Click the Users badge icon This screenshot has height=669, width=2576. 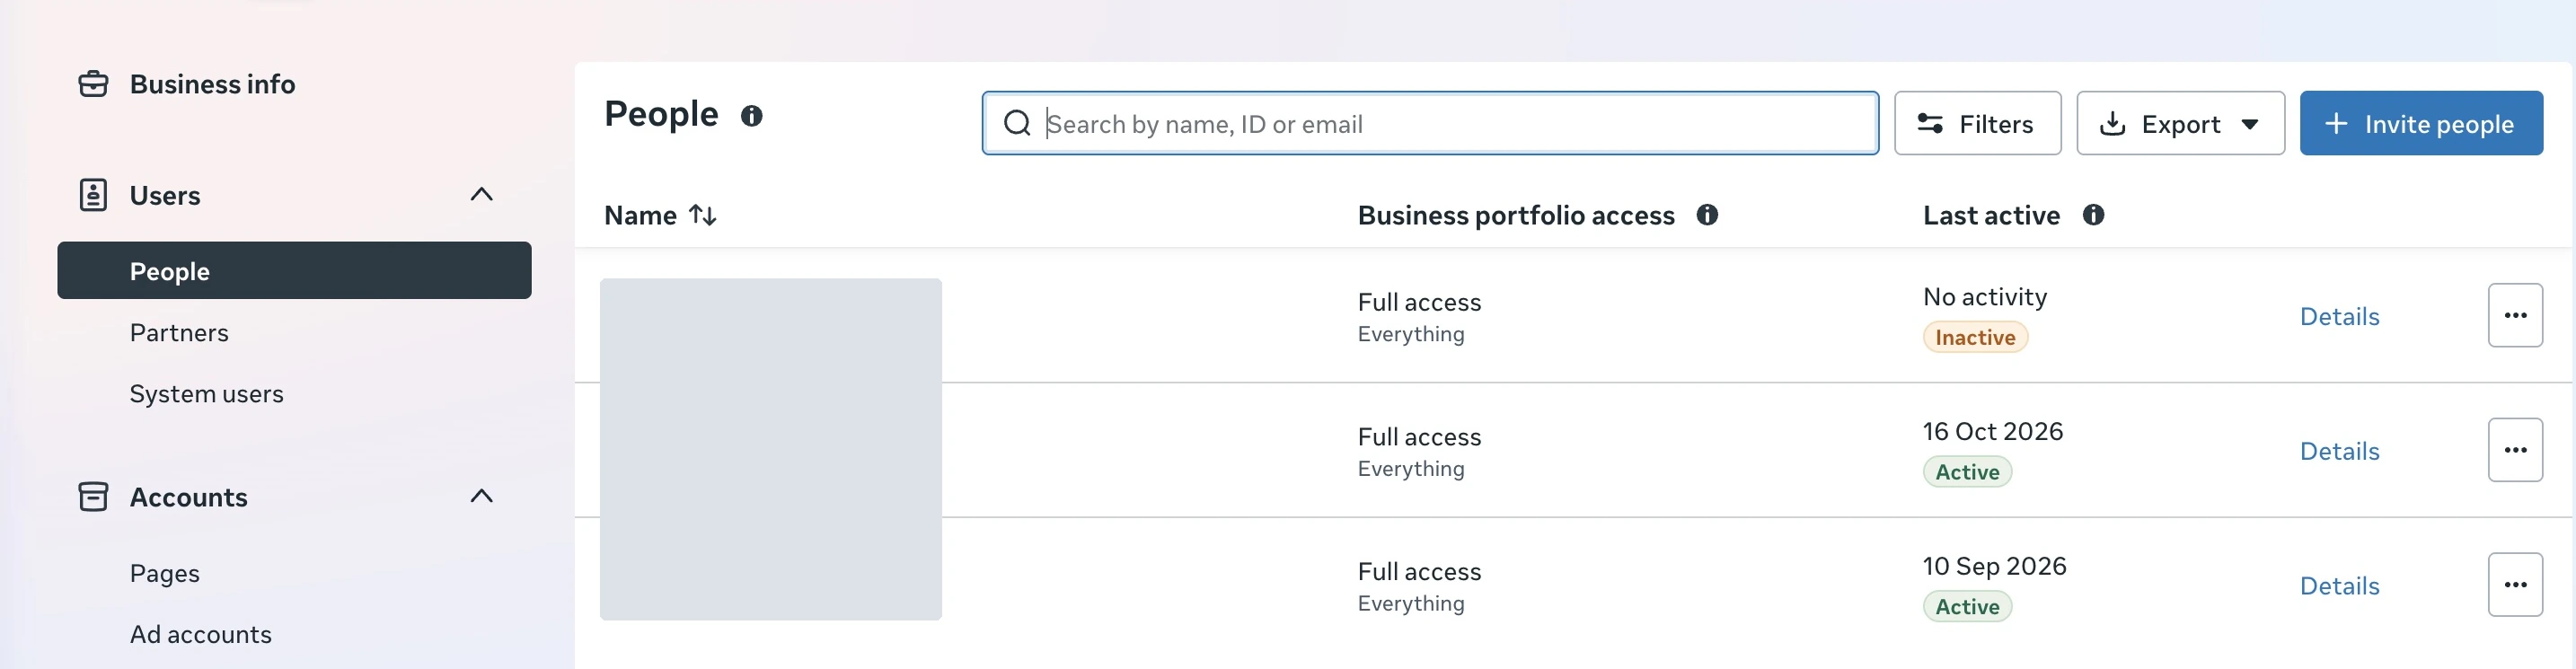93,195
